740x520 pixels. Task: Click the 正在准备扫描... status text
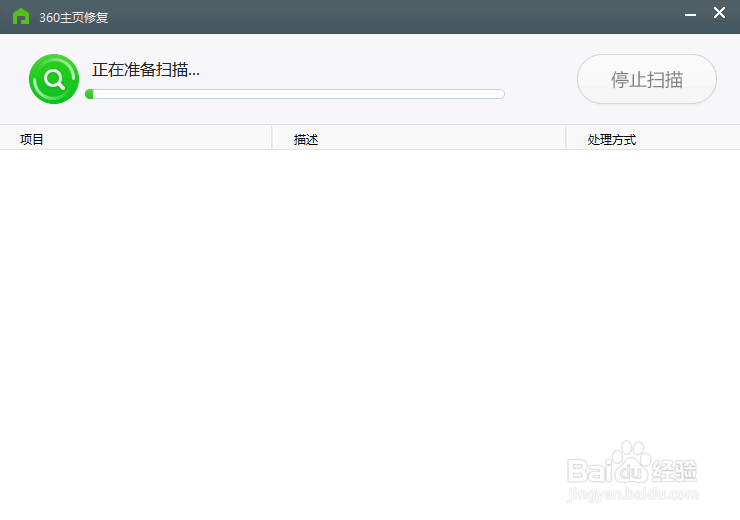[146, 70]
